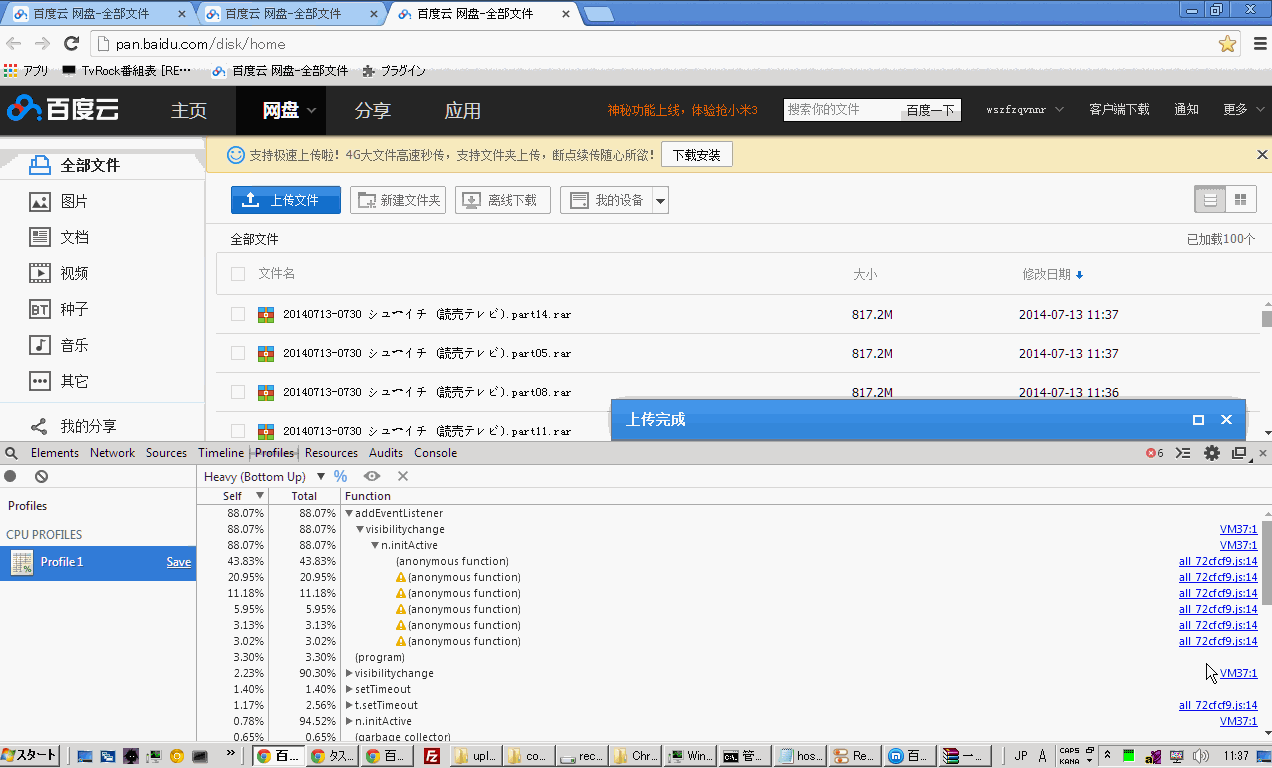The height and width of the screenshot is (768, 1272).
Task: Switch to the Network DevTools tab
Action: [112, 453]
